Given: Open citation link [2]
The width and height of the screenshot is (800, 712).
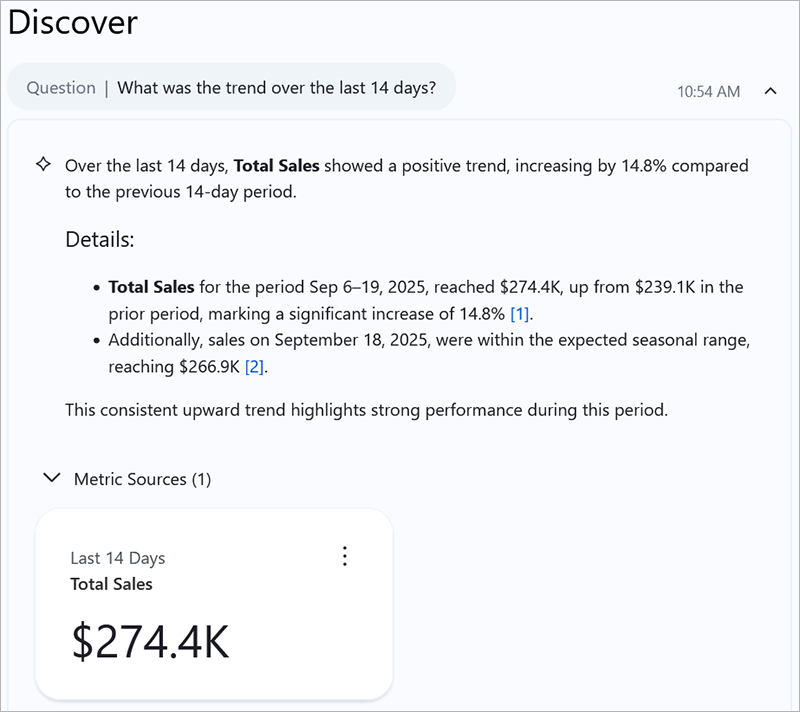Looking at the screenshot, I should pos(256,367).
